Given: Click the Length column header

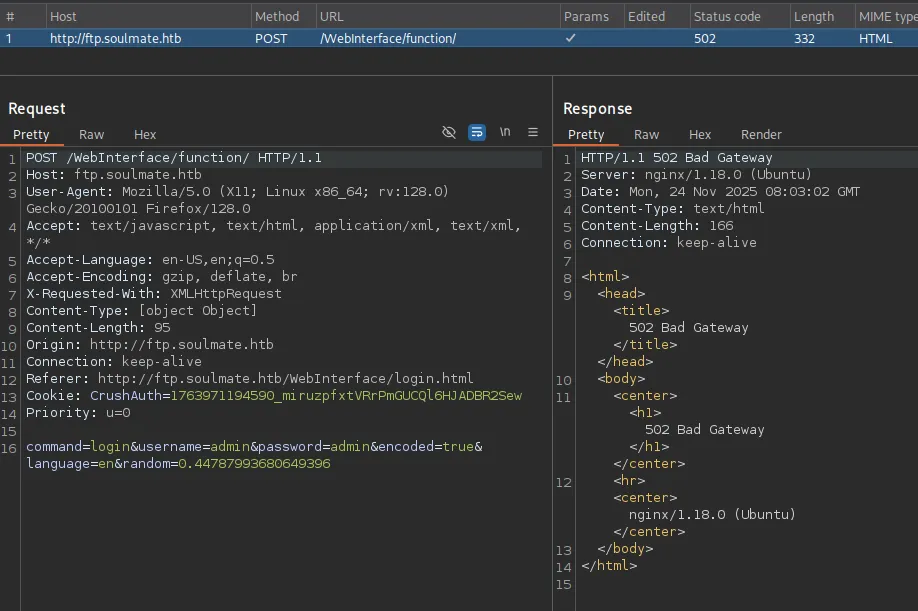Looking at the screenshot, I should click(813, 16).
